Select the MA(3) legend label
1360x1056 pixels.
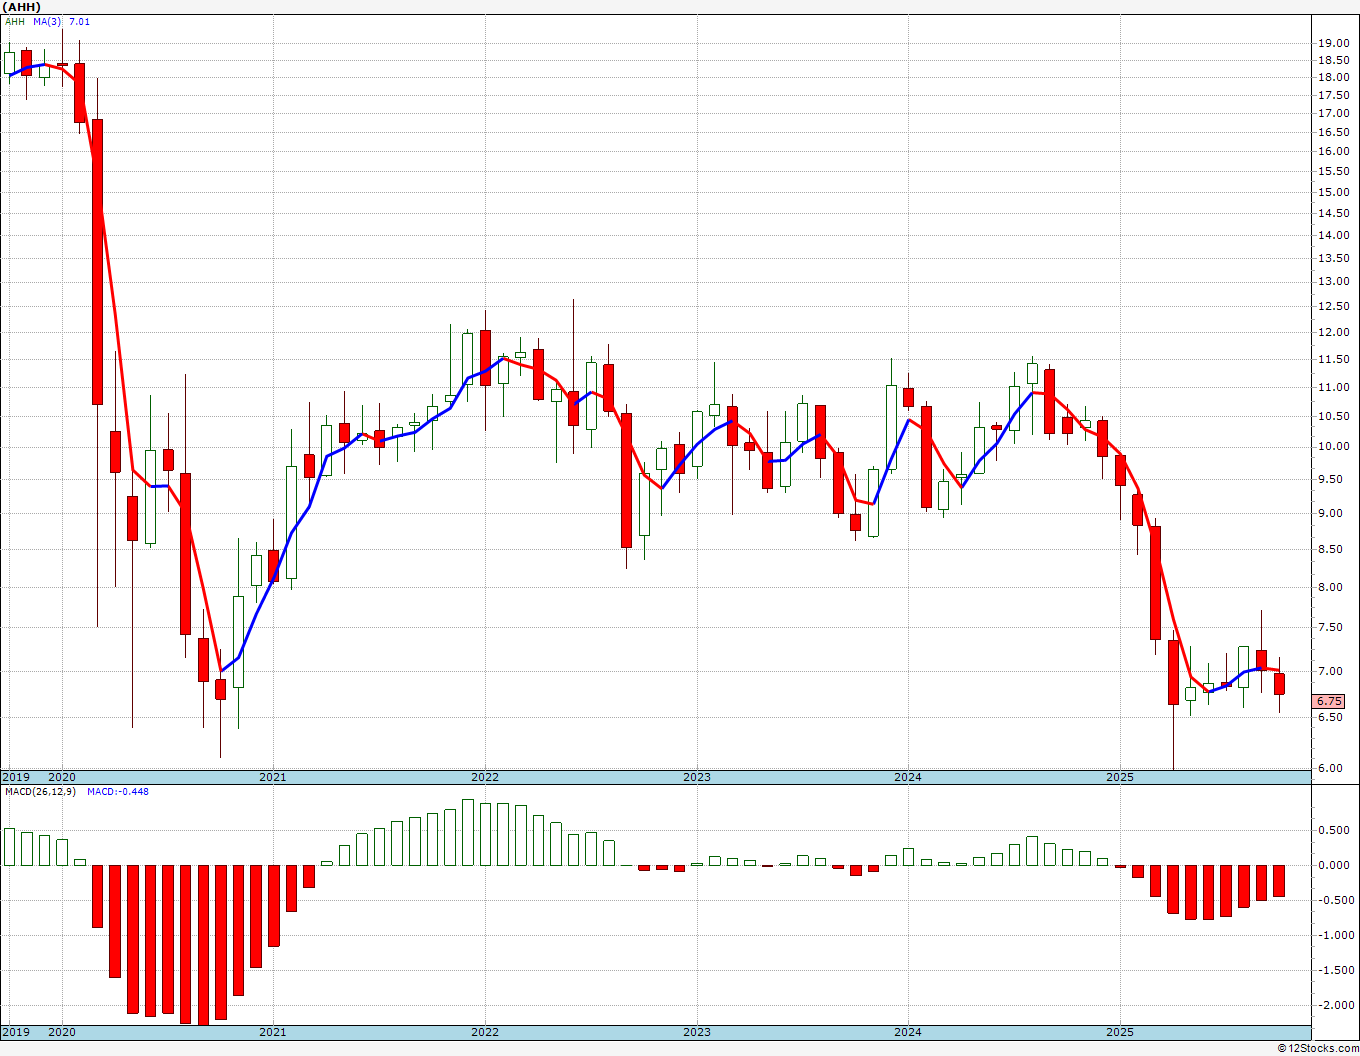46,21
